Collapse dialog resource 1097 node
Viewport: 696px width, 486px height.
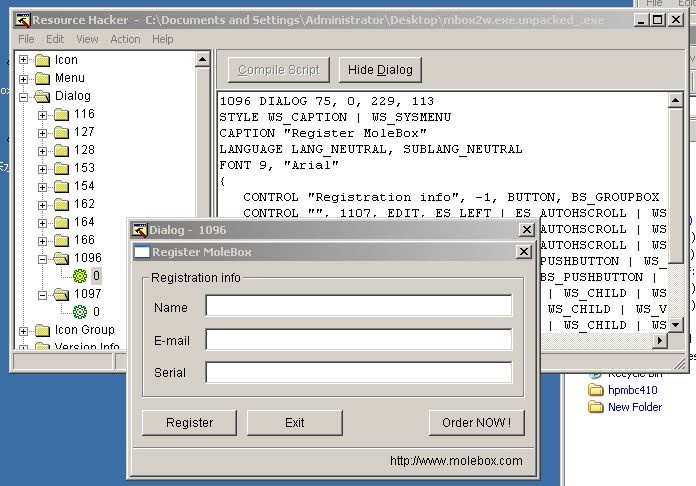coord(42,295)
